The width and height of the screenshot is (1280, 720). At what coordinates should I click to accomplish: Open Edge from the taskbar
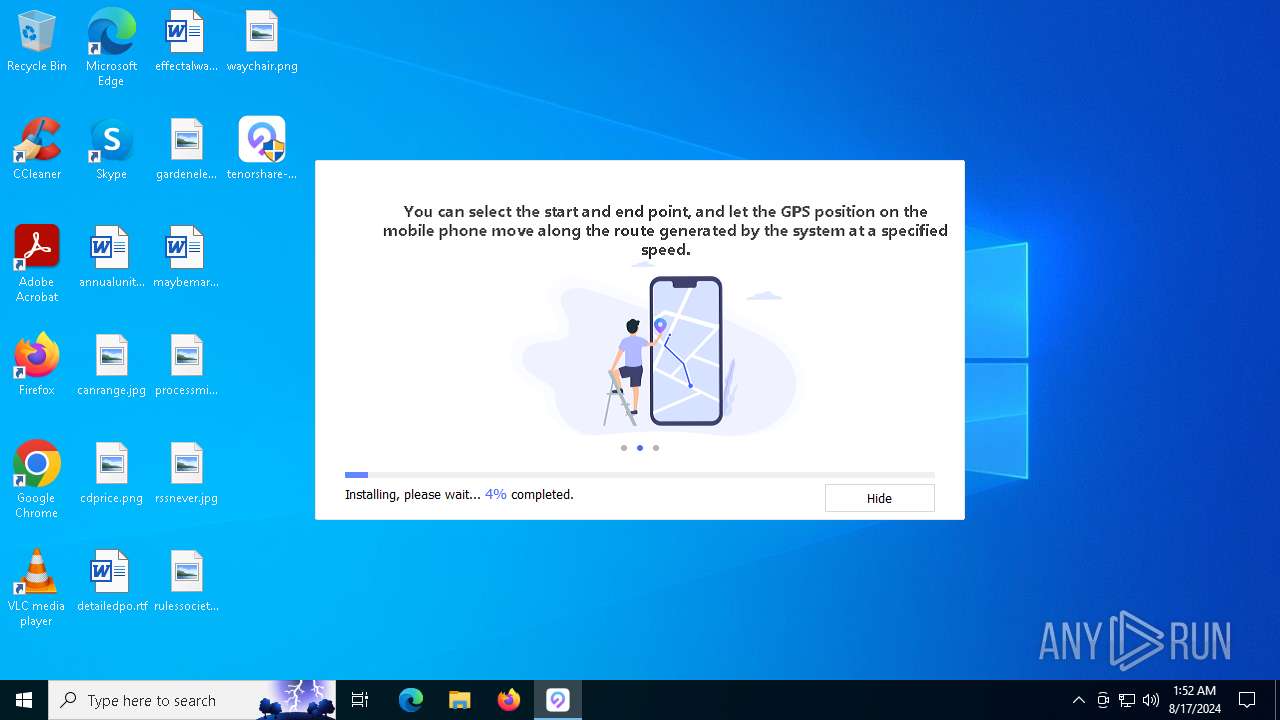411,700
